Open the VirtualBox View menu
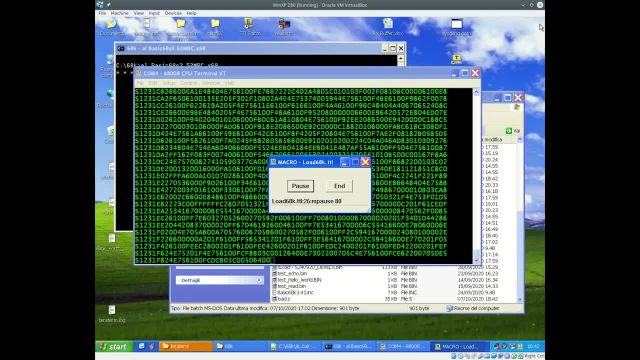 click(x=138, y=13)
